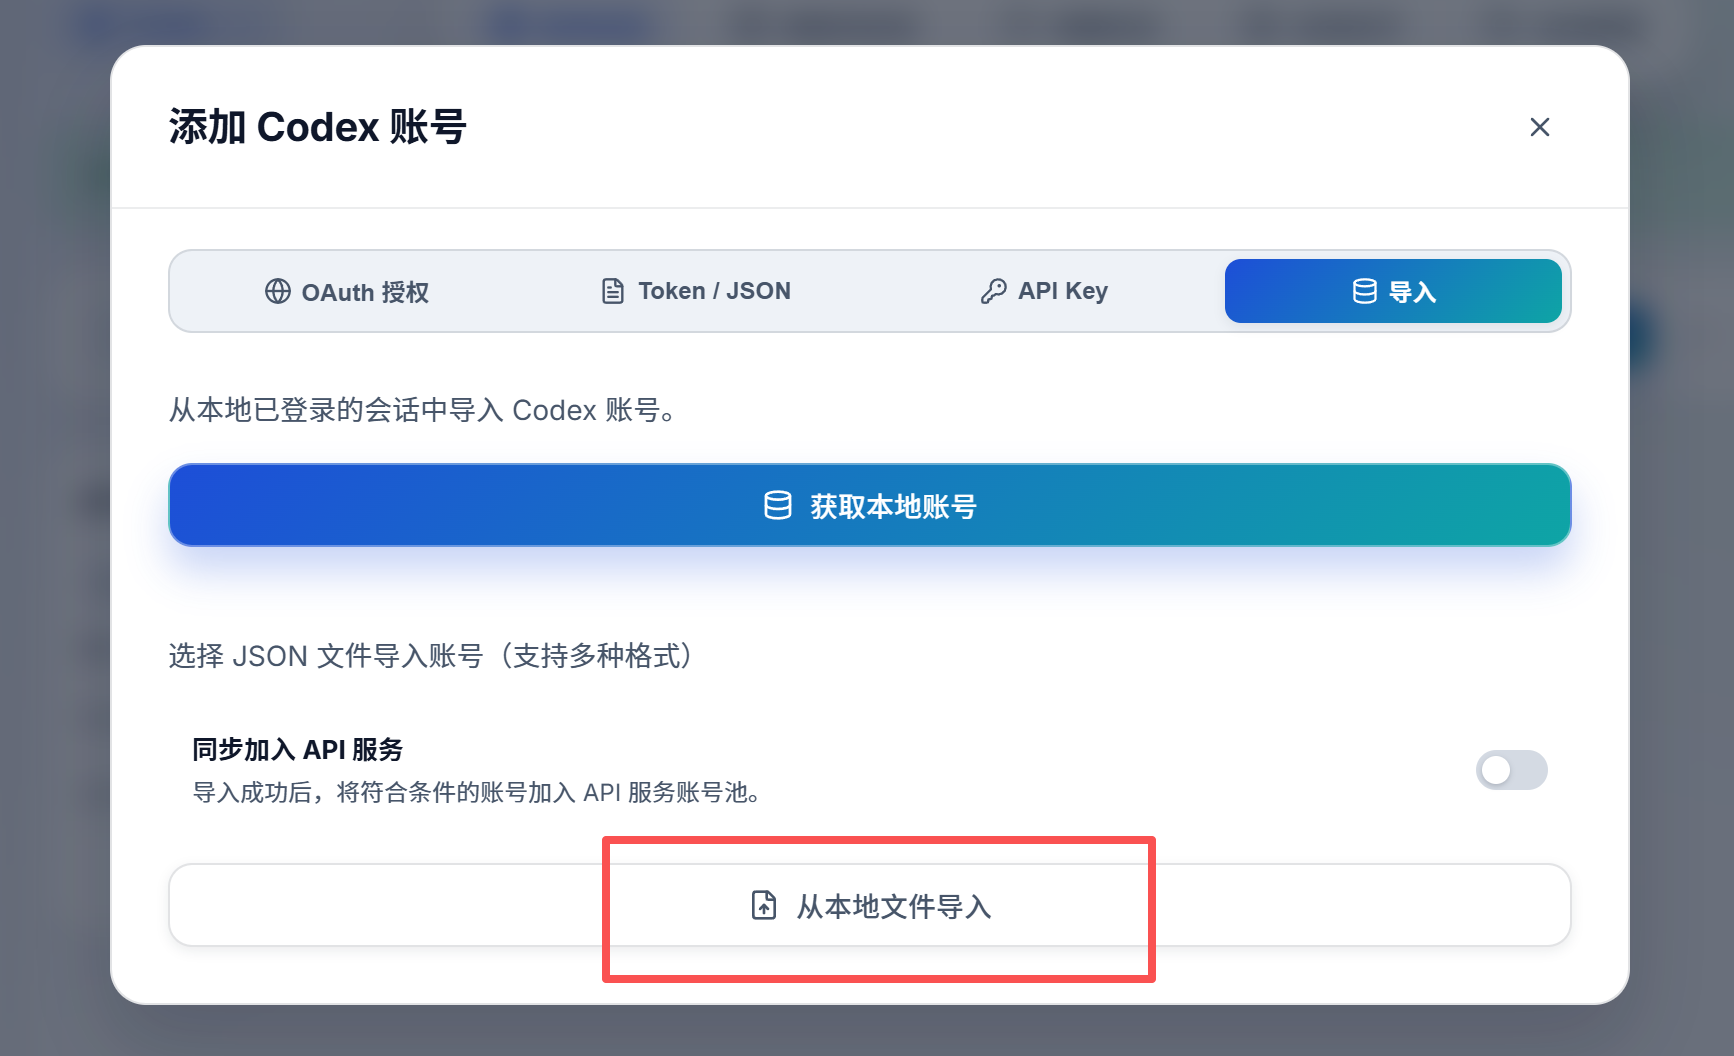Click the 获取本地账号 button
Viewport: 1734px width, 1056px height.
point(870,505)
